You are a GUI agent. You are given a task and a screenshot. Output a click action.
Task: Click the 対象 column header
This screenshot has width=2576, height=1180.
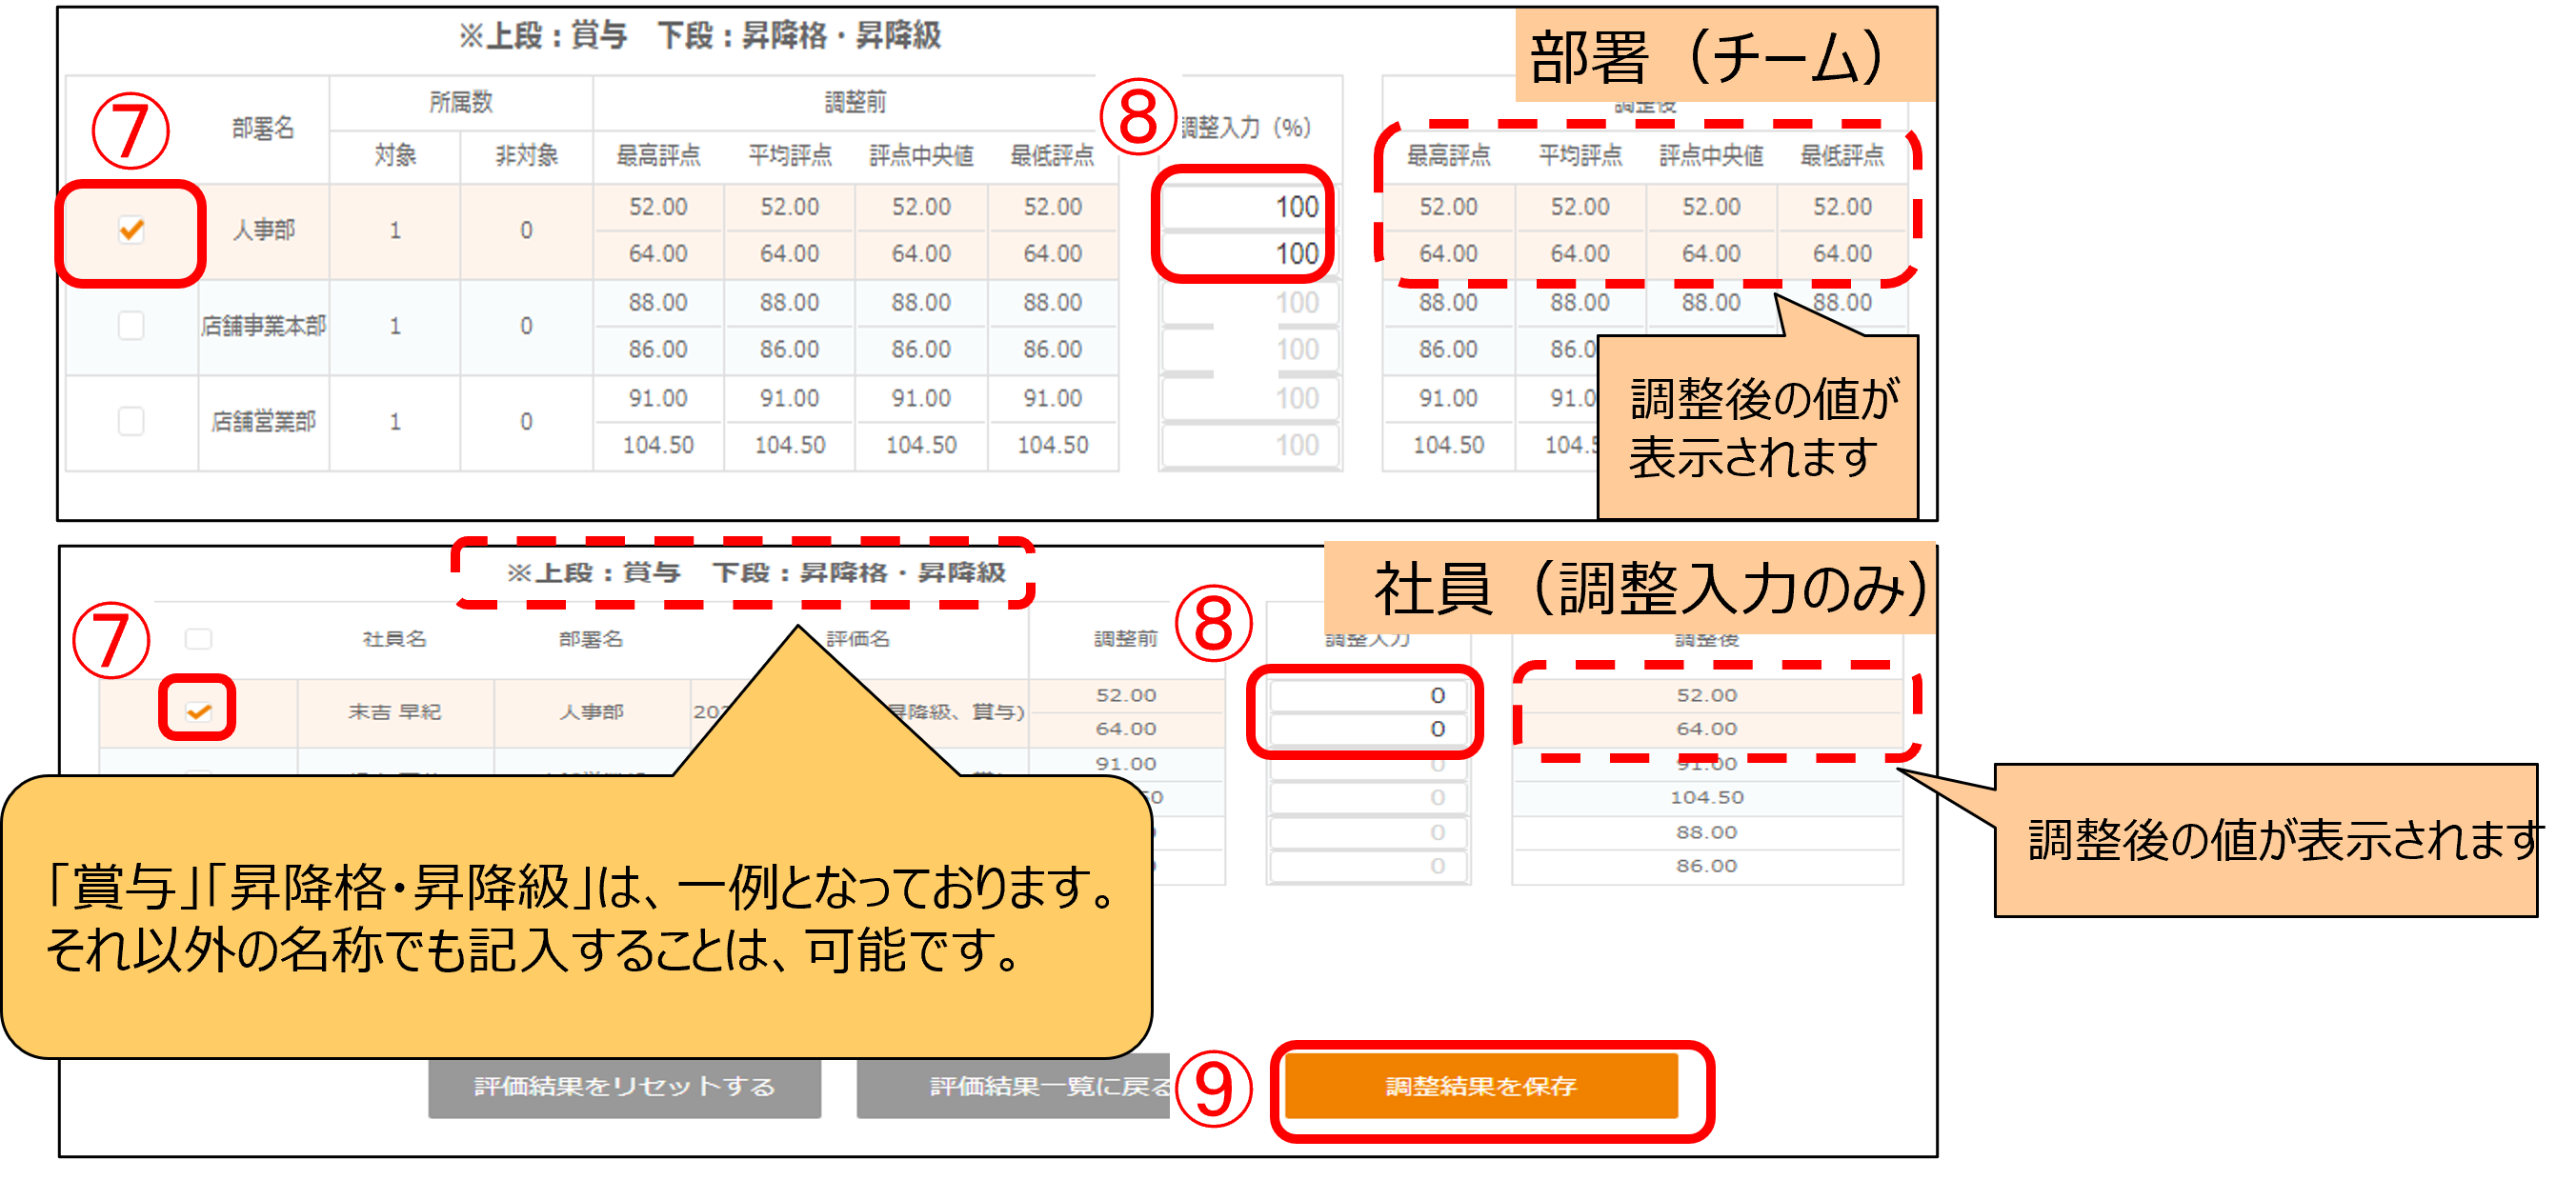point(395,155)
